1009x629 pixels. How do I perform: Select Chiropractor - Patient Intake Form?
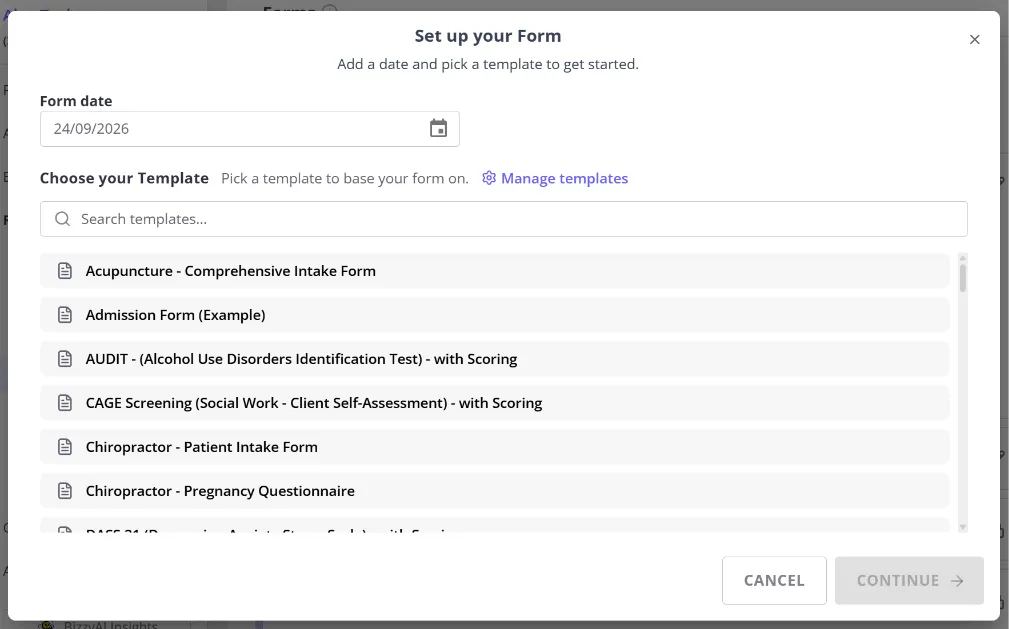495,447
